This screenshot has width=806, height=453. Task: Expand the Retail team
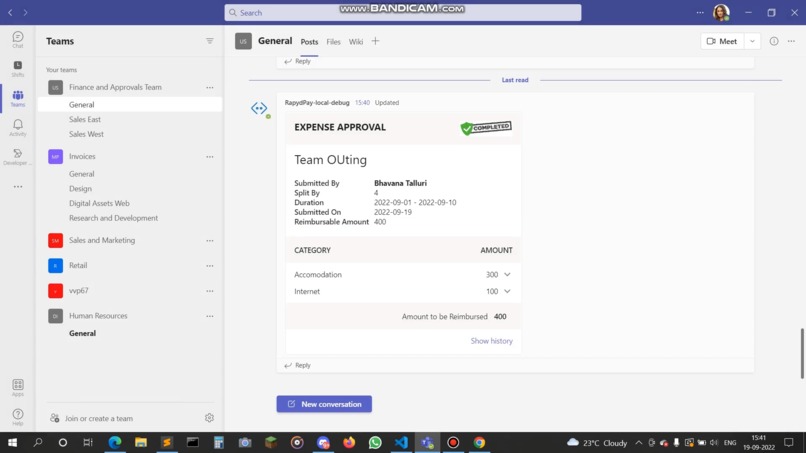78,265
